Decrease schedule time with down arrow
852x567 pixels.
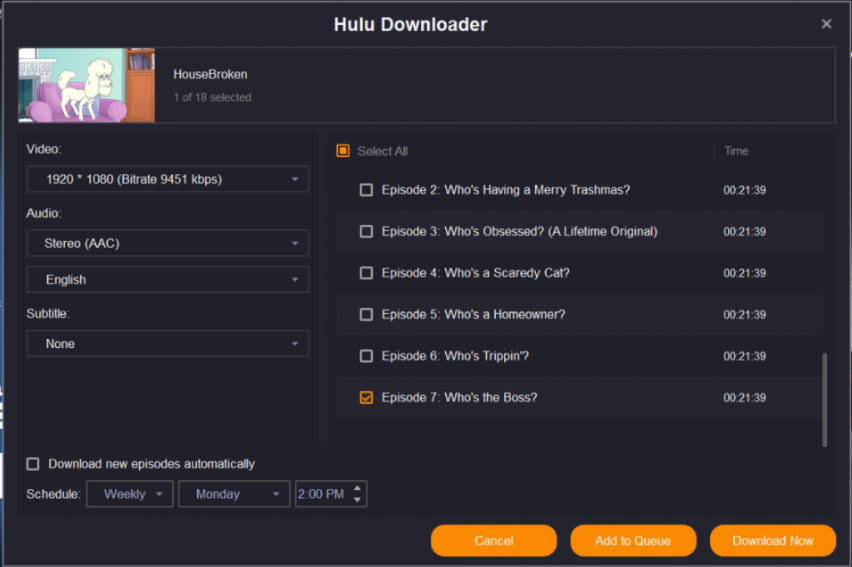click(x=357, y=500)
